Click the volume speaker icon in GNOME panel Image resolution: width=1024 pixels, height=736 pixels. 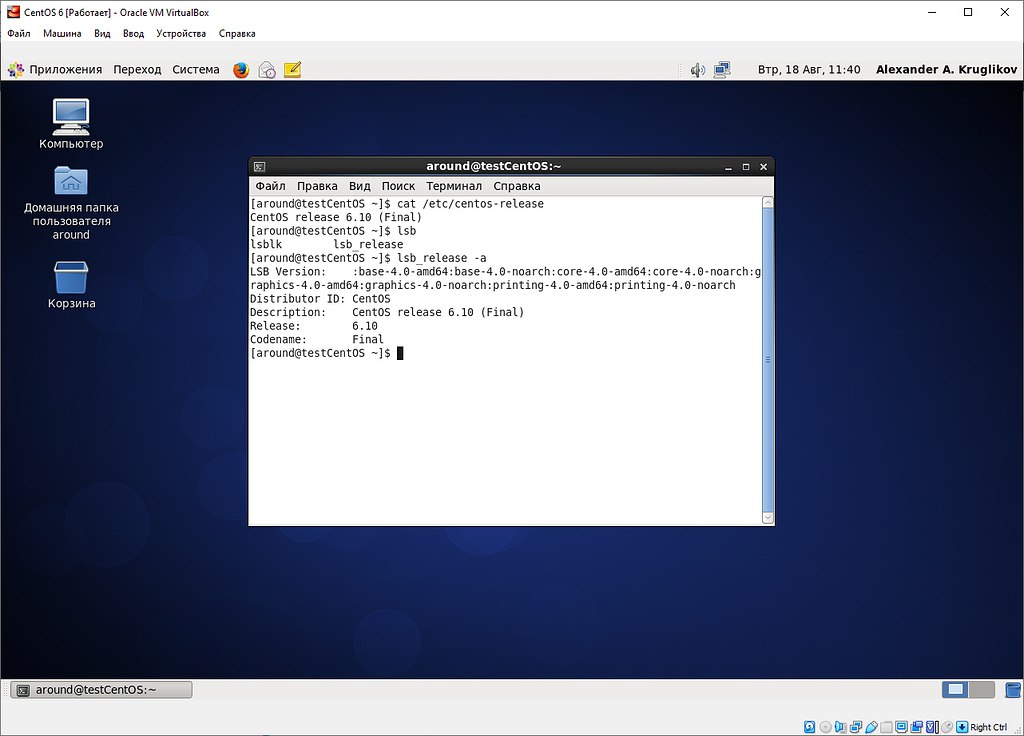click(697, 70)
